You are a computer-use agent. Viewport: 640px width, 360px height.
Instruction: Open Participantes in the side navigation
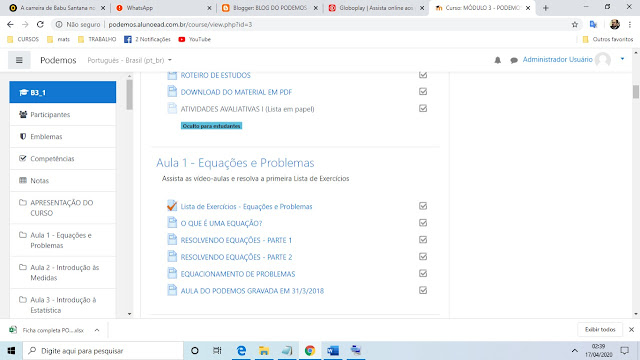coord(63,114)
